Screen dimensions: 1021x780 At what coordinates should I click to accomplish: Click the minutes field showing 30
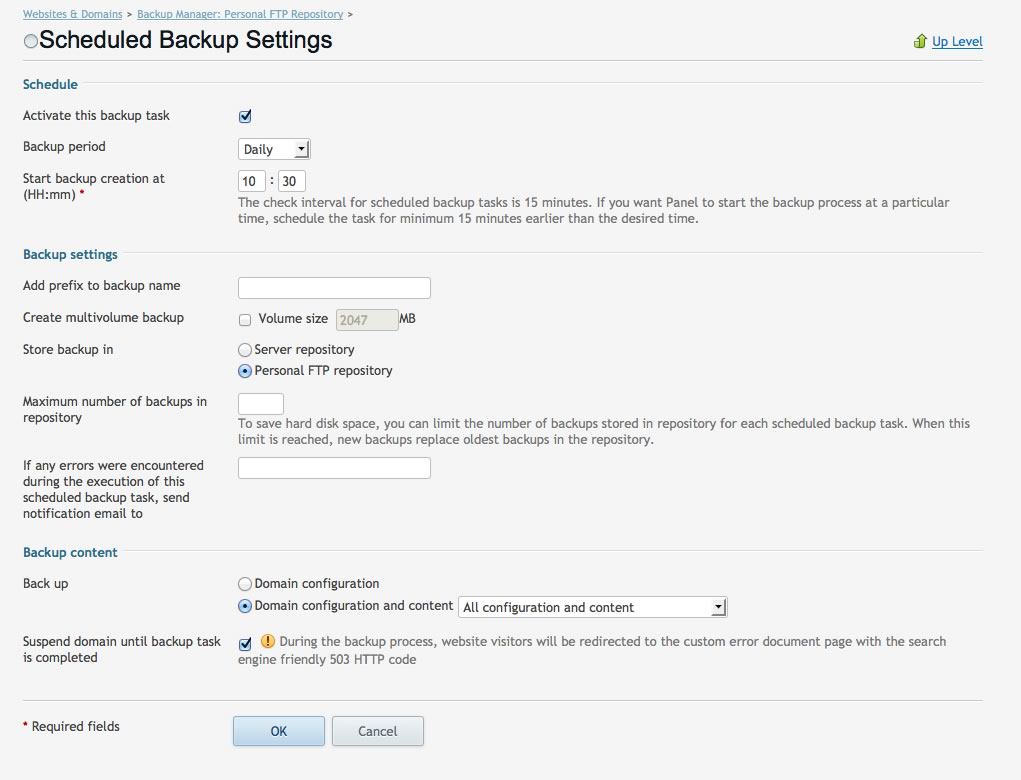coord(291,180)
